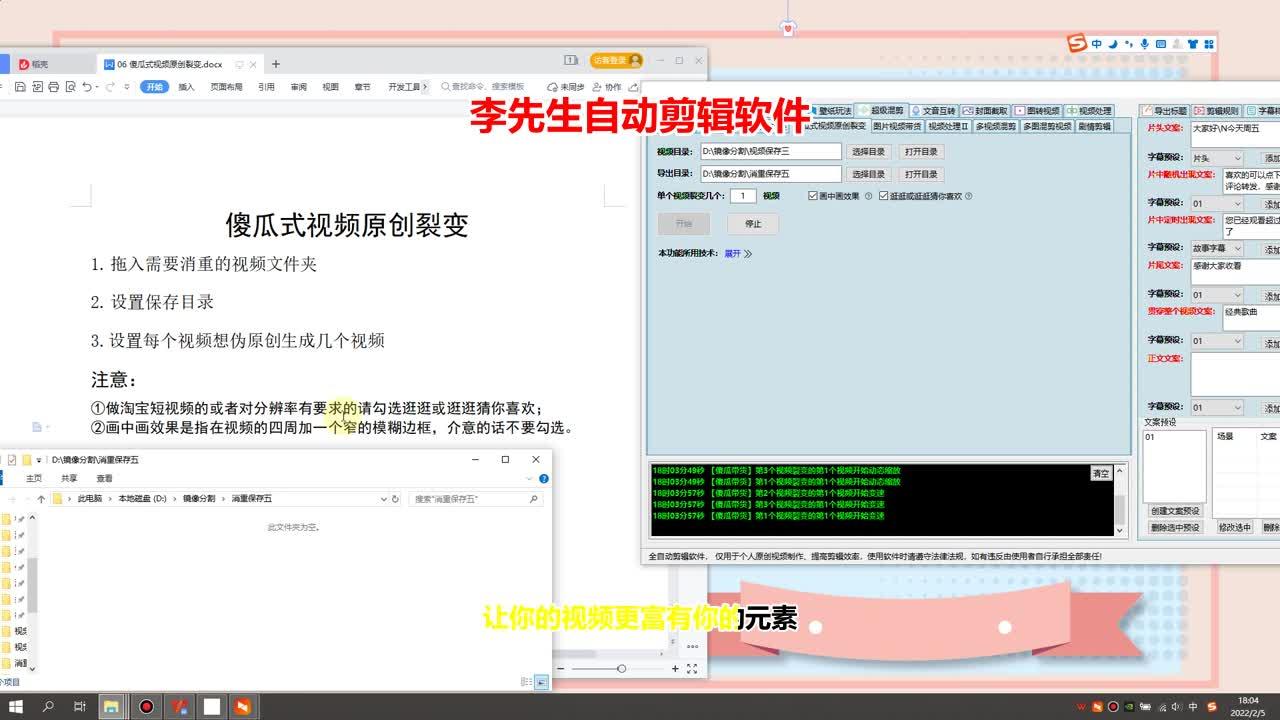Add a new WPS document tab
Viewport: 1280px width, 720px height.
pos(276,64)
